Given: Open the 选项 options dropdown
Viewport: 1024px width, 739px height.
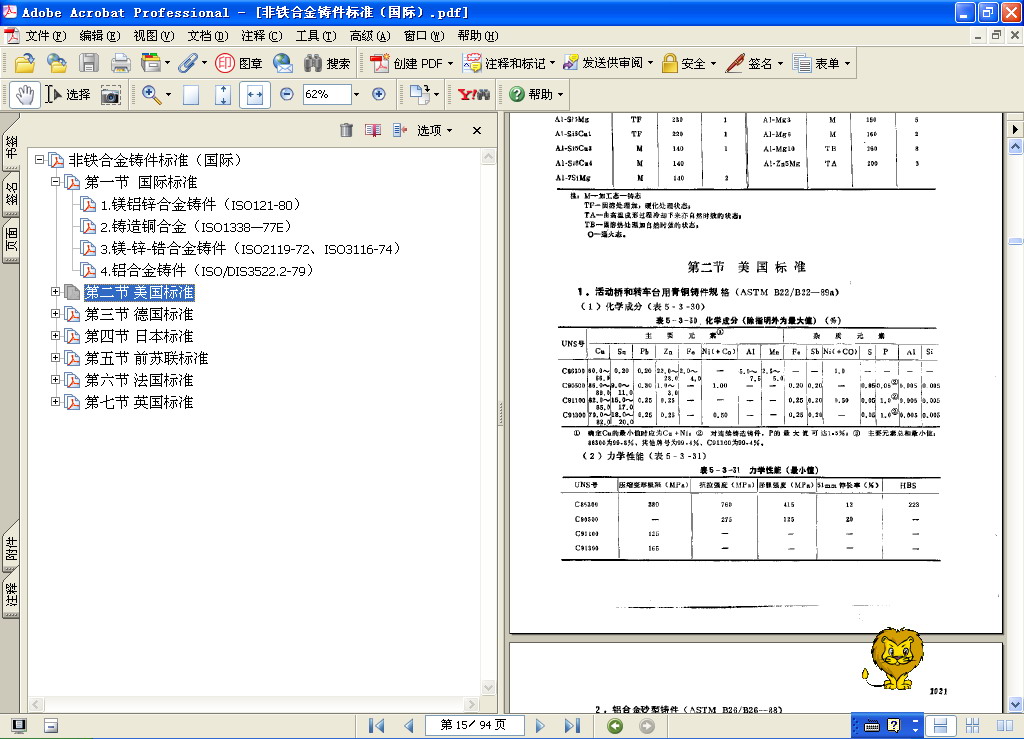Looking at the screenshot, I should 434,131.
